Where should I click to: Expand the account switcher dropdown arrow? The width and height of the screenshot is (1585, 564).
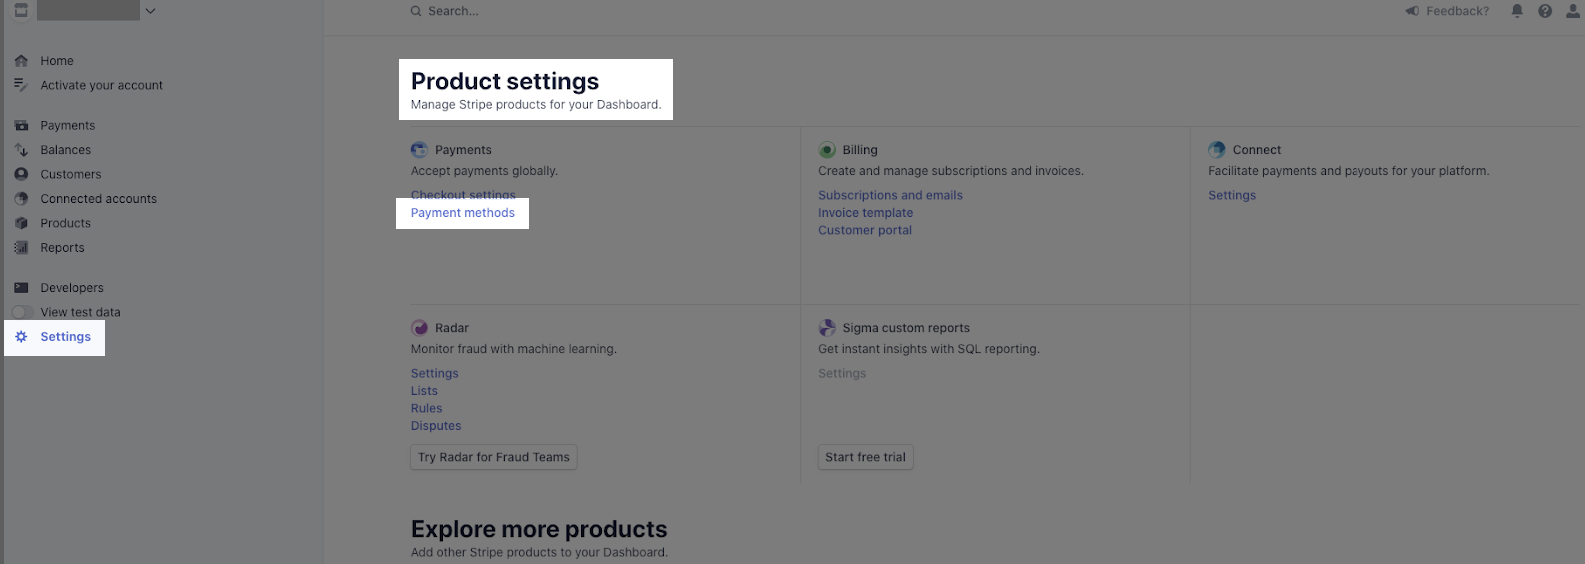[150, 11]
